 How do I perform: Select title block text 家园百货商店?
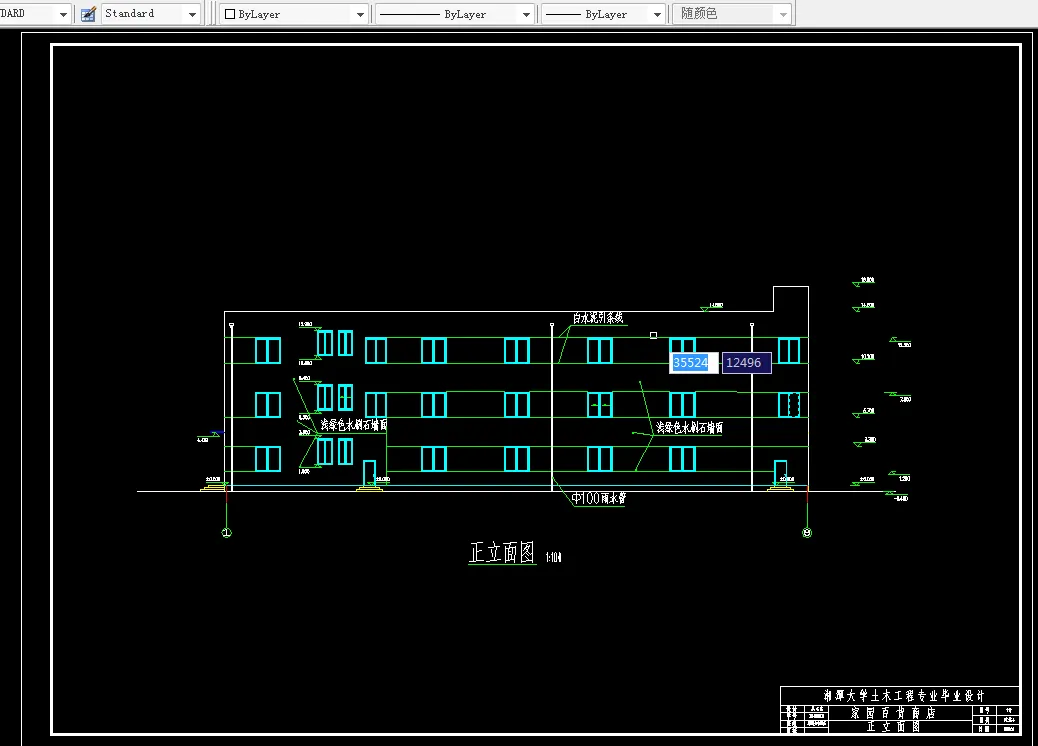coord(893,713)
